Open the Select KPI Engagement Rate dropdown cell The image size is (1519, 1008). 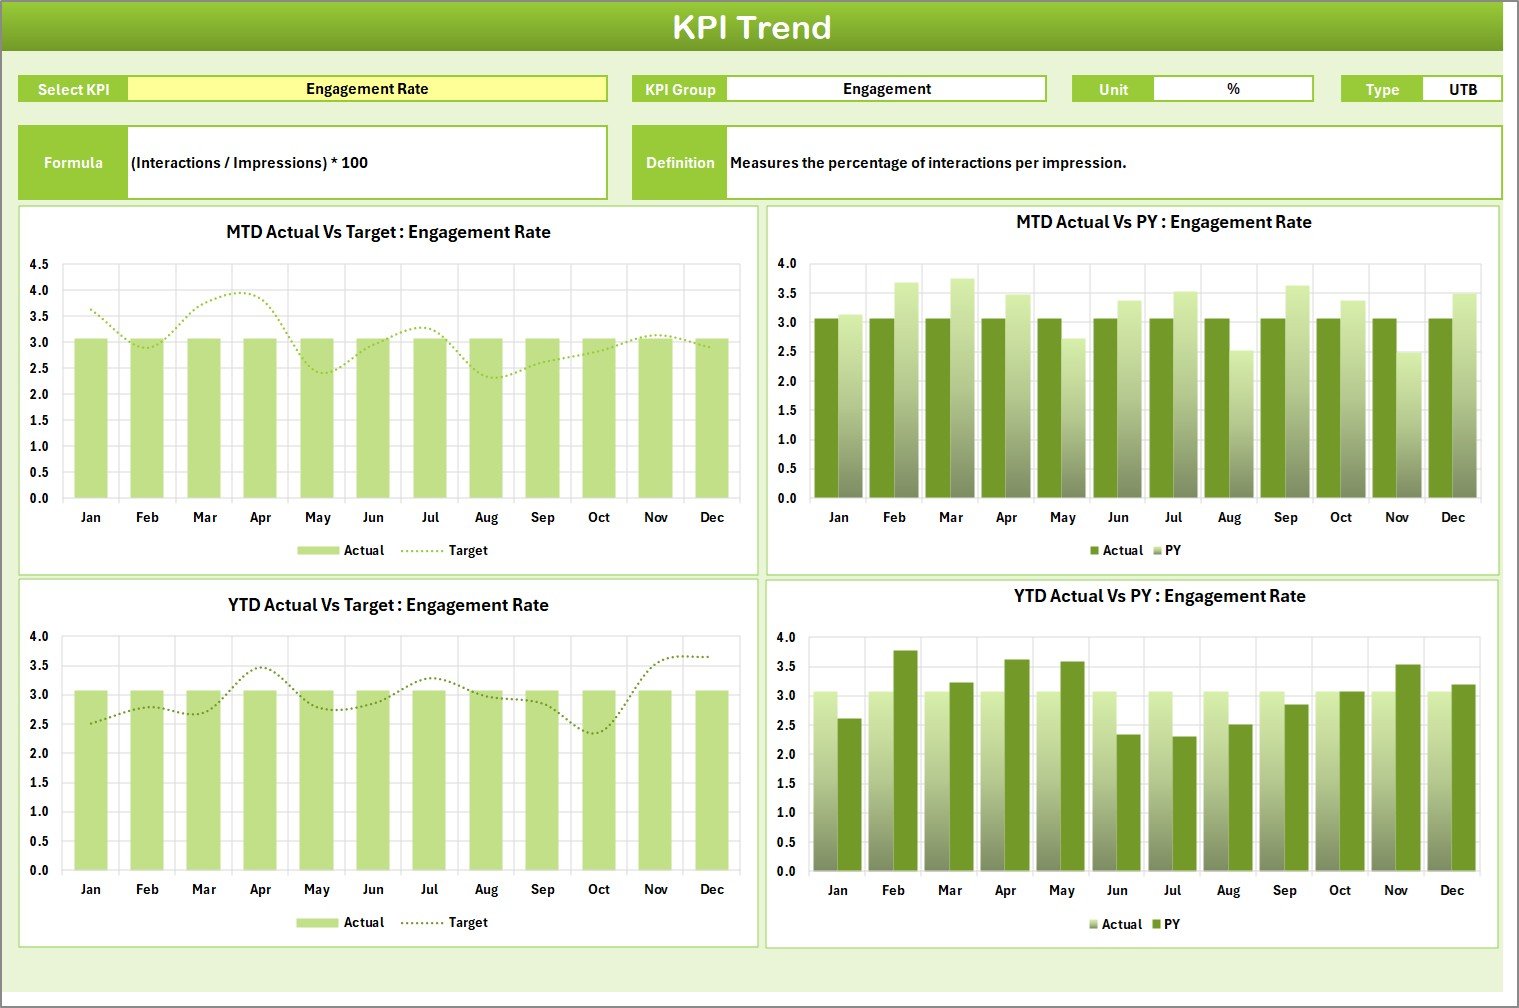(367, 89)
